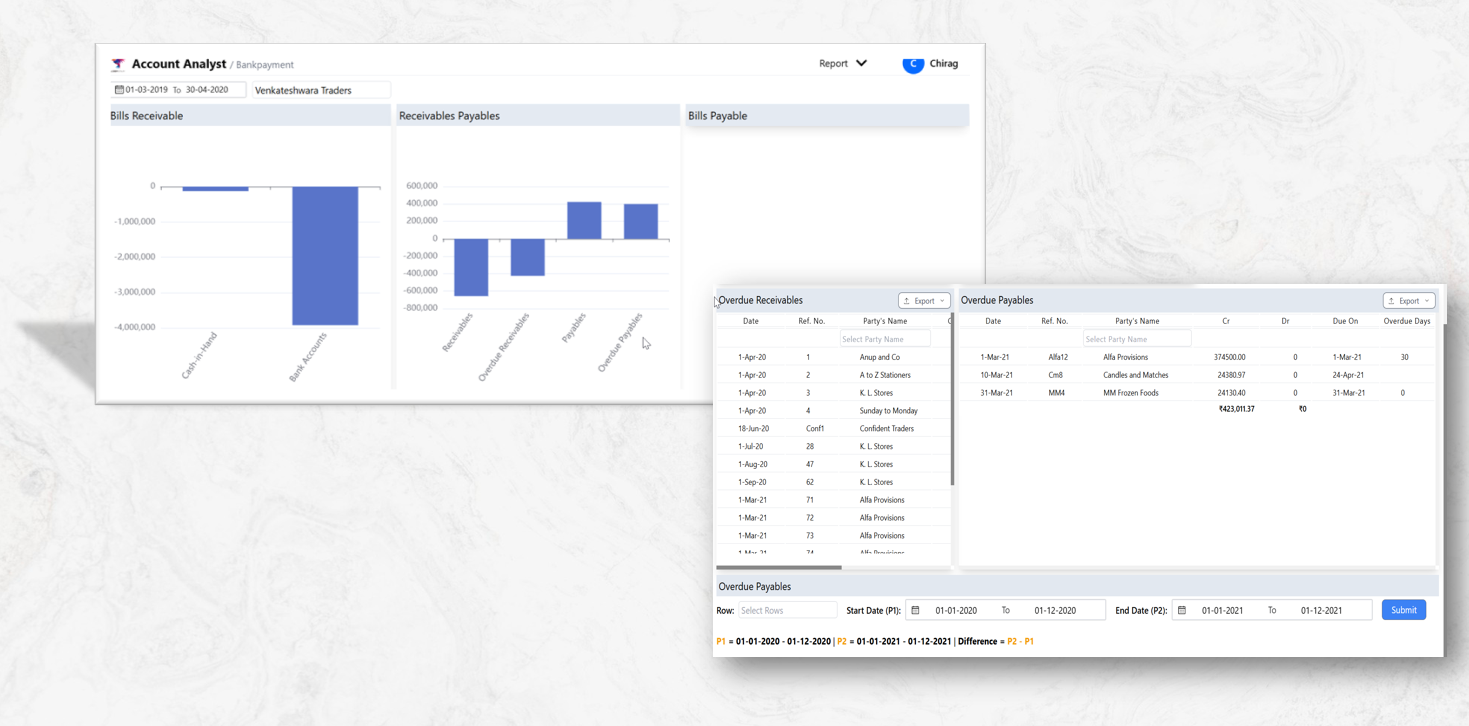Click the Account Analyst logo icon
The height and width of the screenshot is (726, 1469).
118,64
